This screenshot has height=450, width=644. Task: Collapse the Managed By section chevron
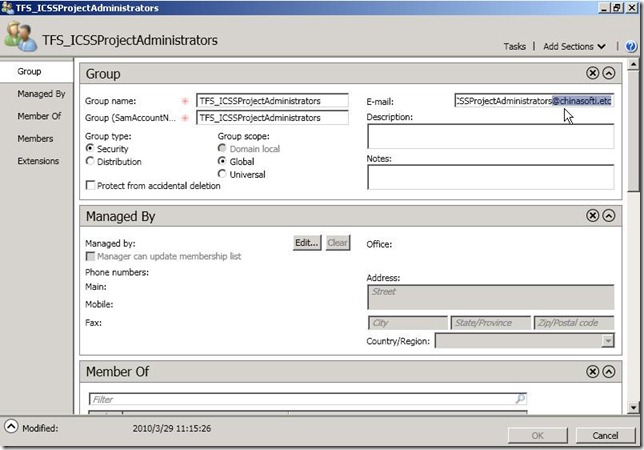pyautogui.click(x=609, y=216)
